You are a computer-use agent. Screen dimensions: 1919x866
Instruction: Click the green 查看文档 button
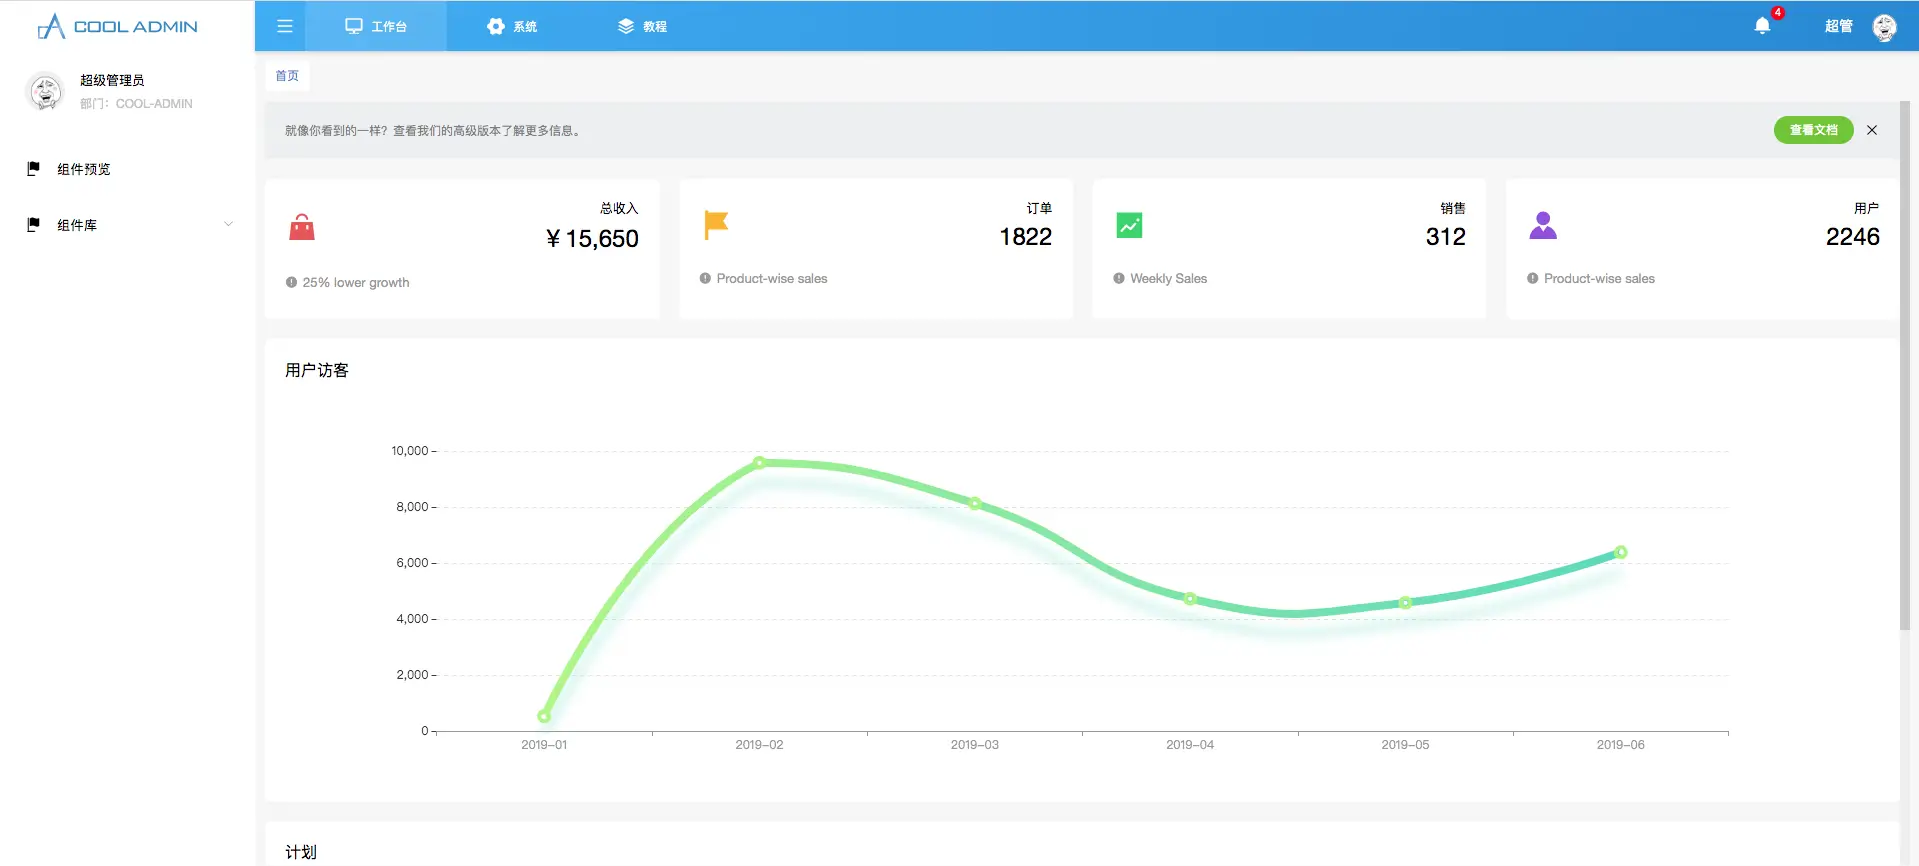[x=1812, y=130]
